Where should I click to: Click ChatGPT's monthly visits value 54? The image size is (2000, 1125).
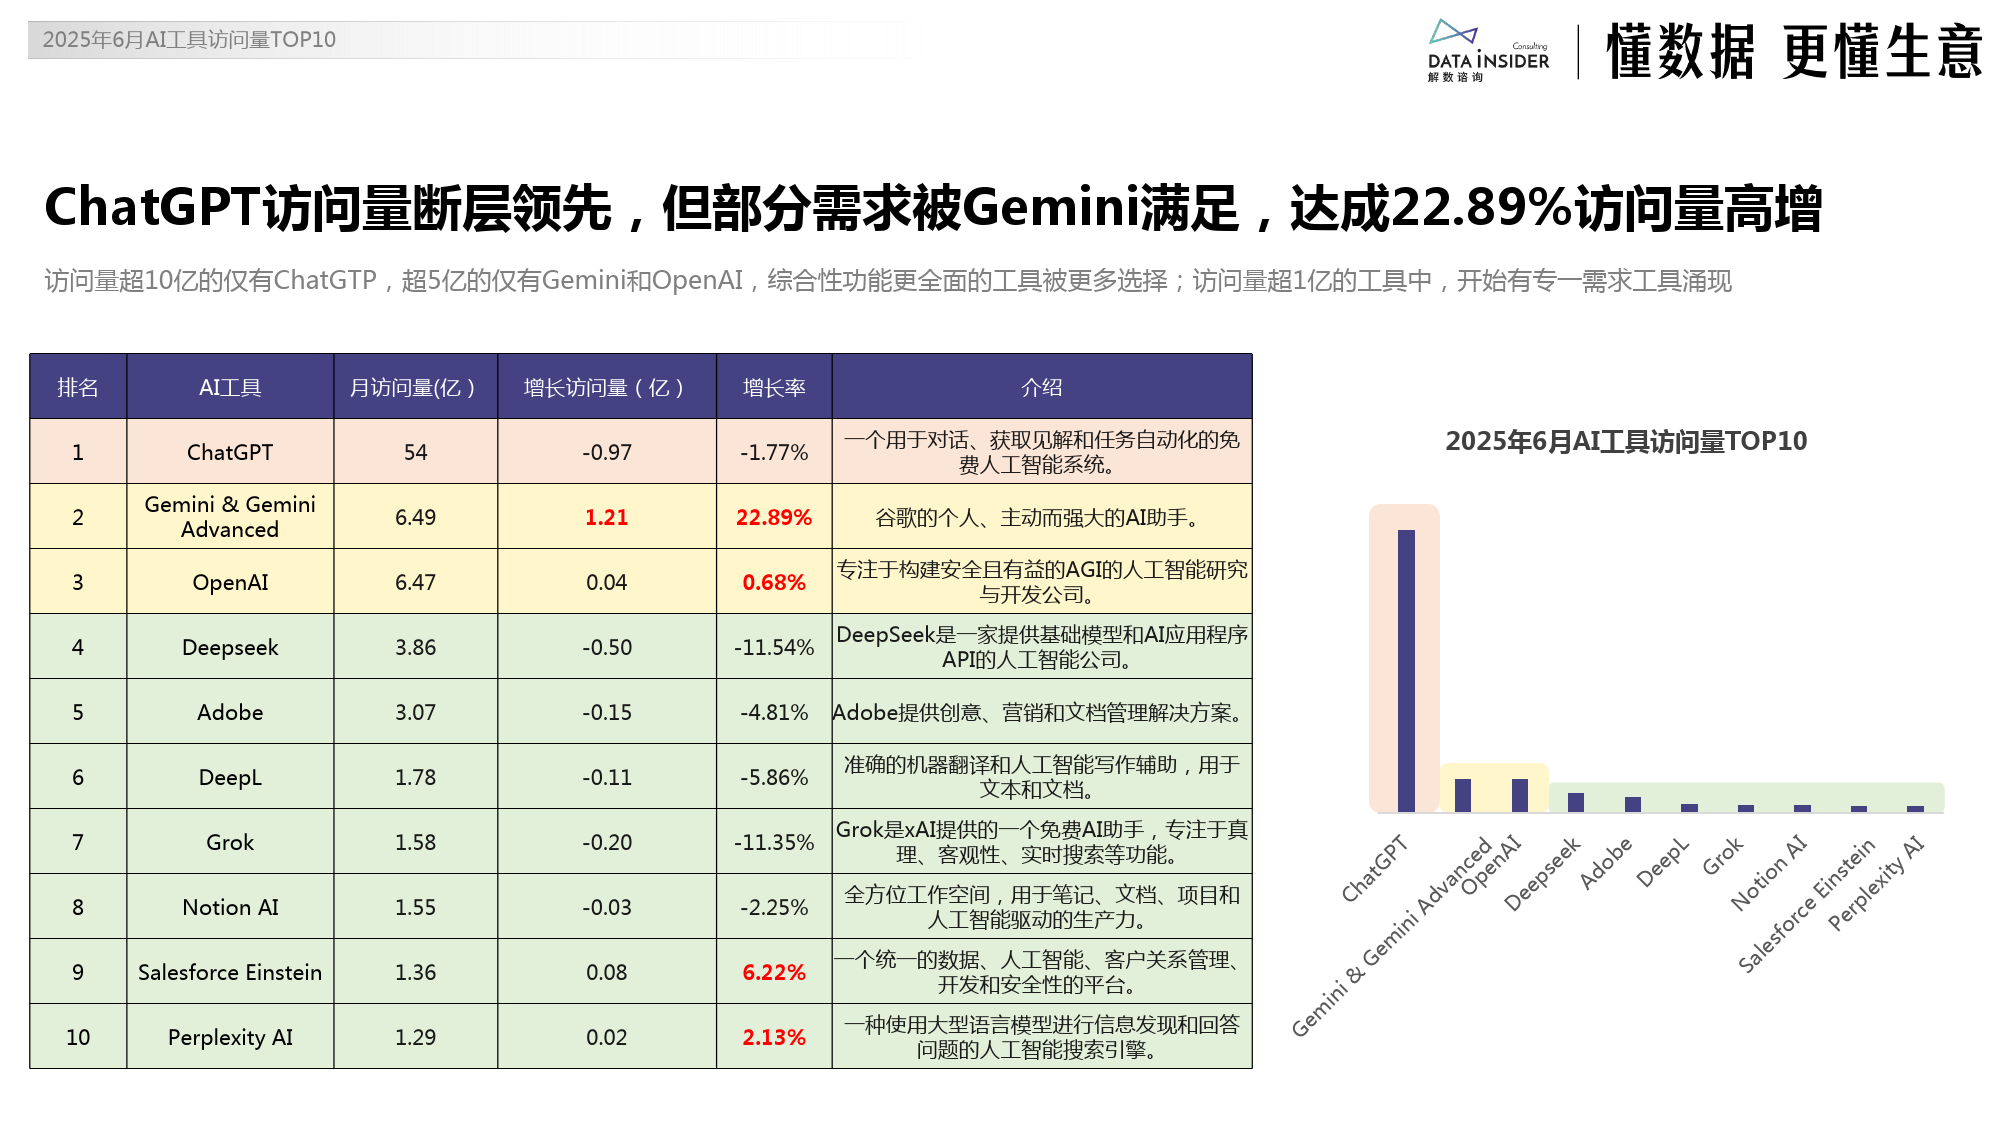tap(415, 452)
